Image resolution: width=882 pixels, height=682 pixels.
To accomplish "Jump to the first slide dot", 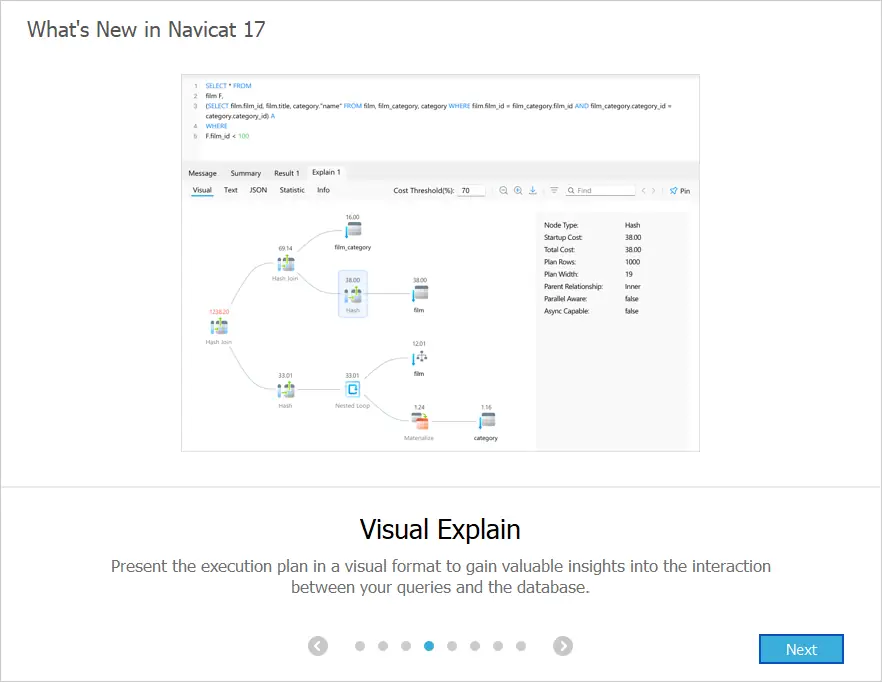I will [360, 646].
